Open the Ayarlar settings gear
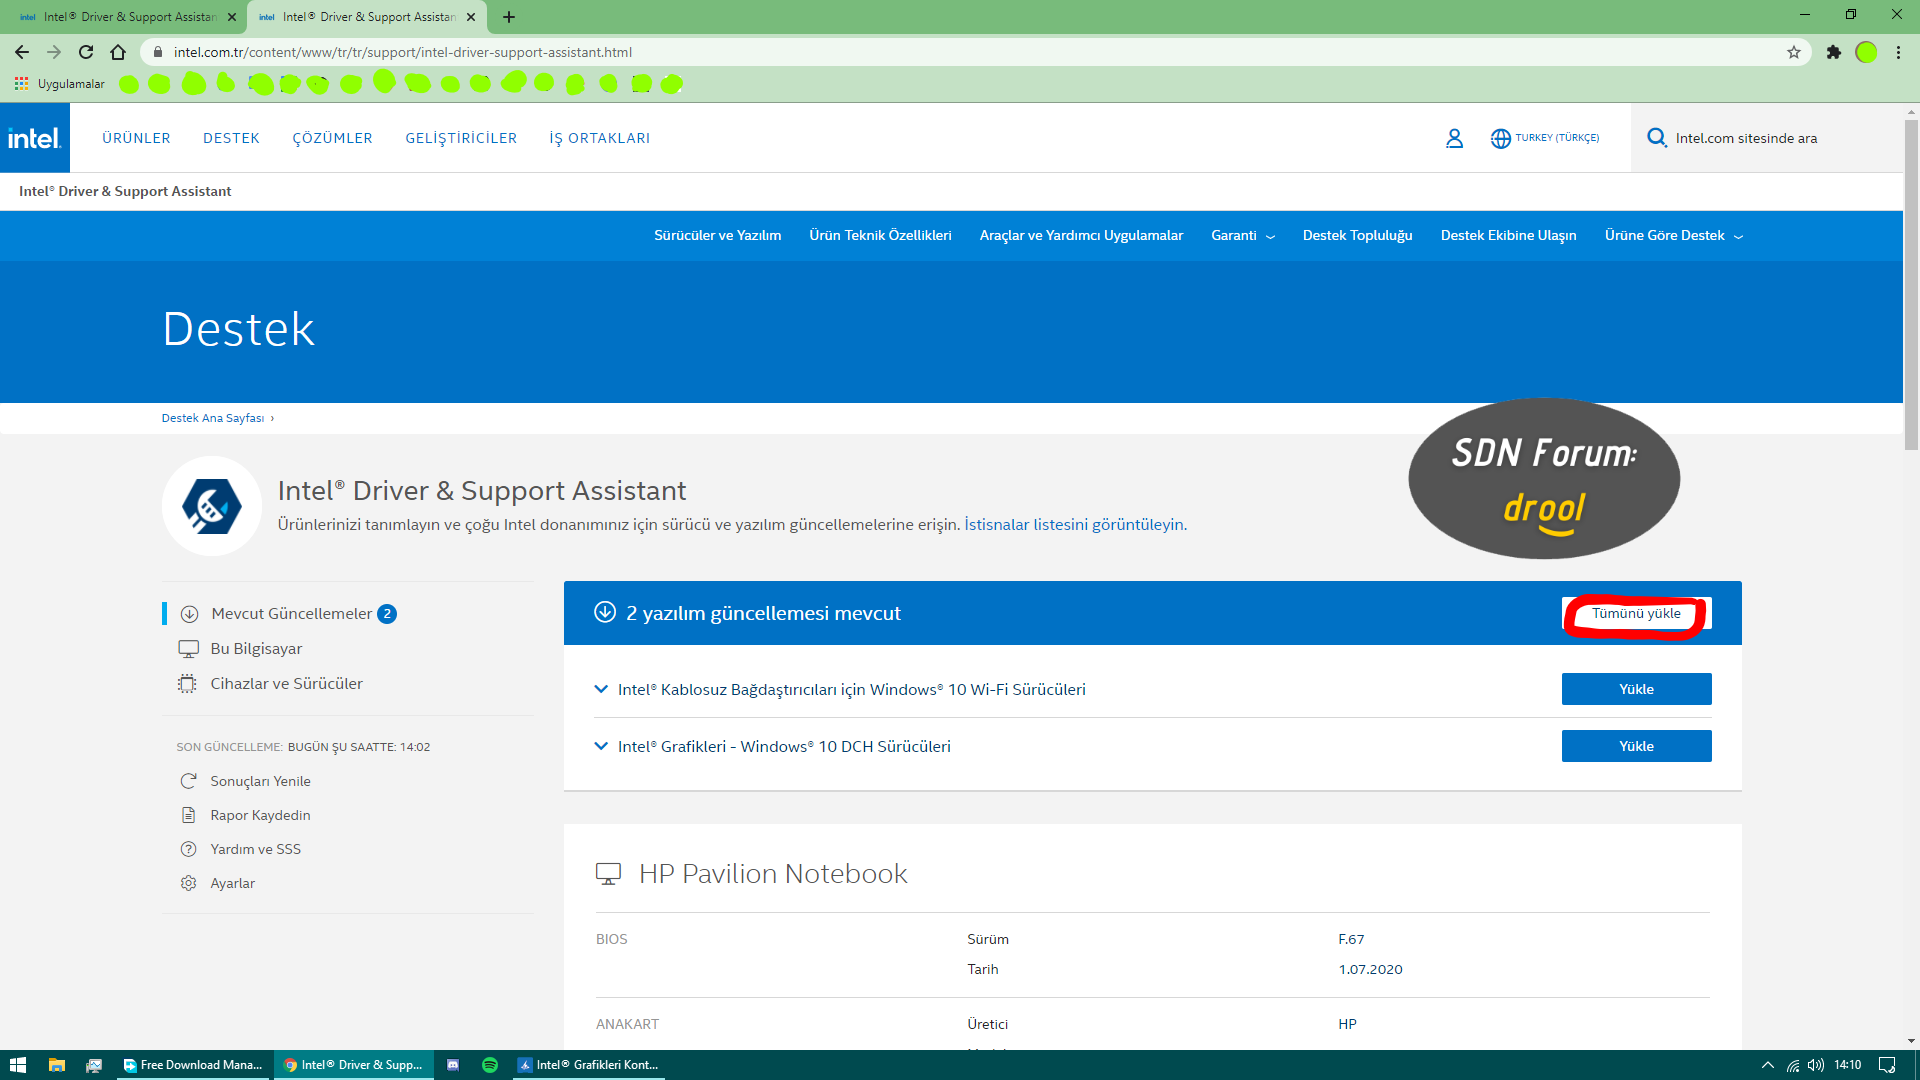Viewport: 1920px width, 1080px height. (x=188, y=883)
